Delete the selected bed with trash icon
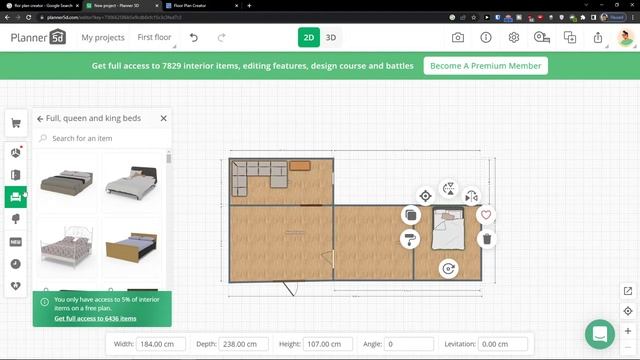Viewport: 640px width, 360px height. coord(487,239)
